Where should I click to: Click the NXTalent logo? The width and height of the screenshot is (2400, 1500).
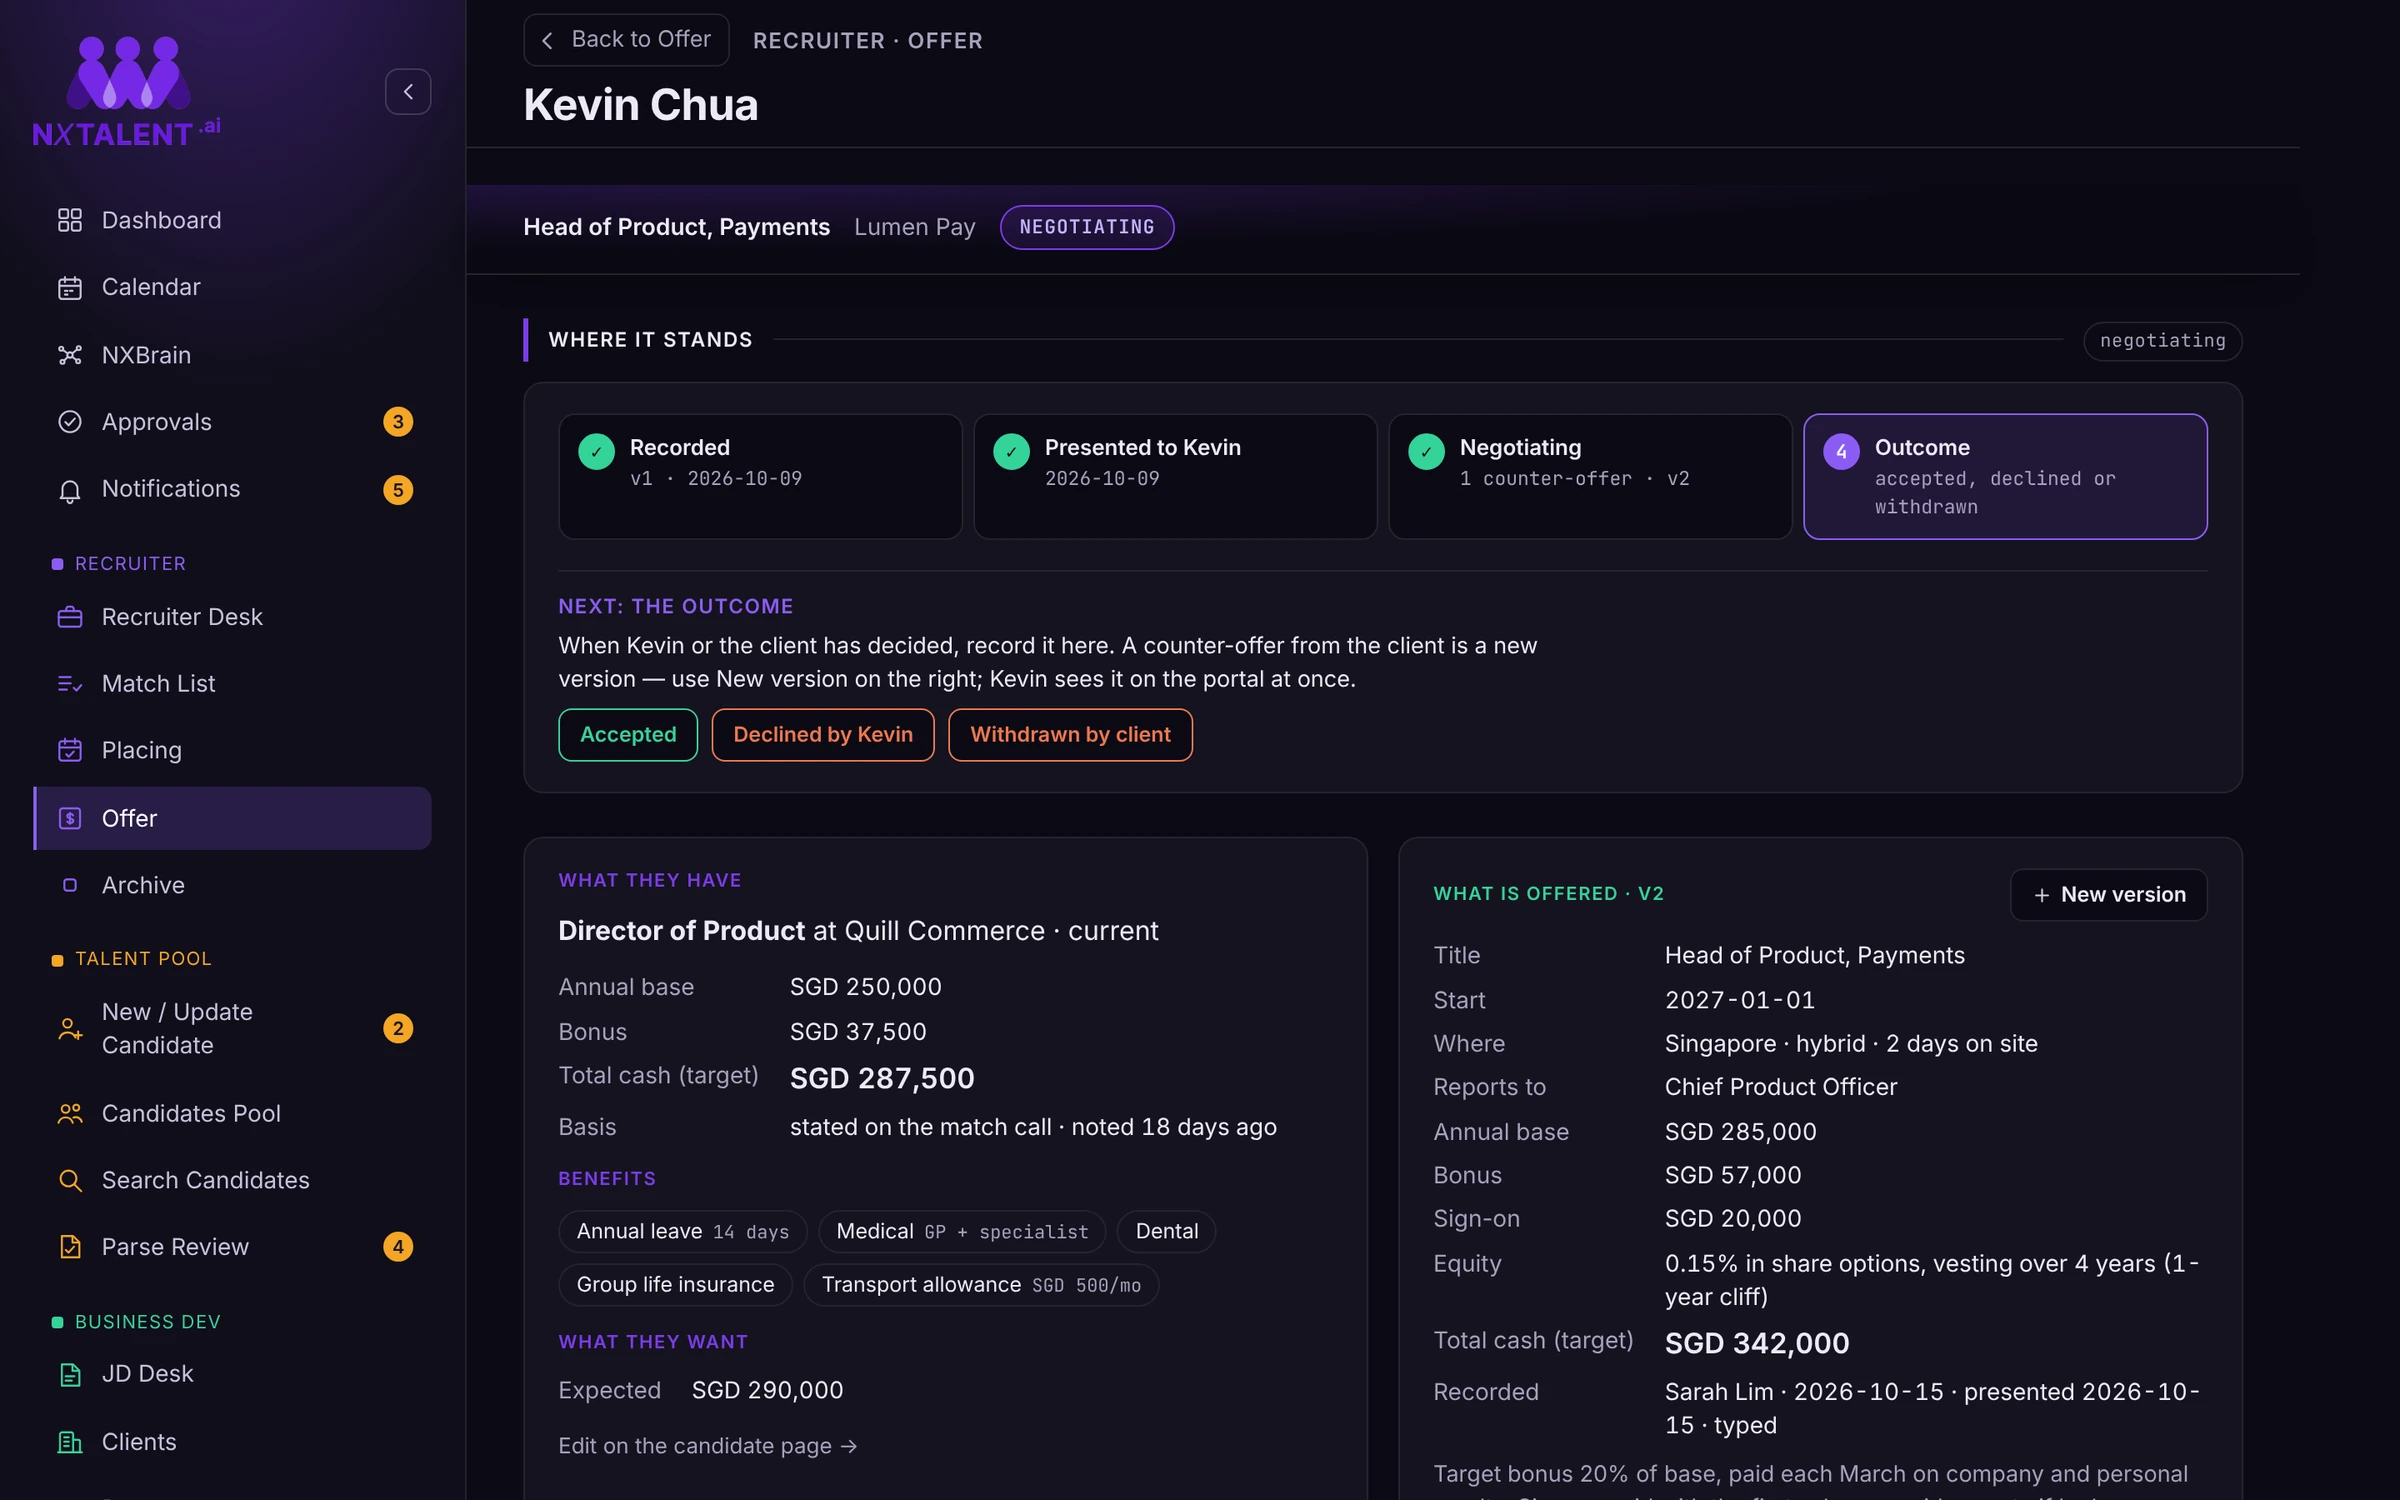[x=127, y=92]
